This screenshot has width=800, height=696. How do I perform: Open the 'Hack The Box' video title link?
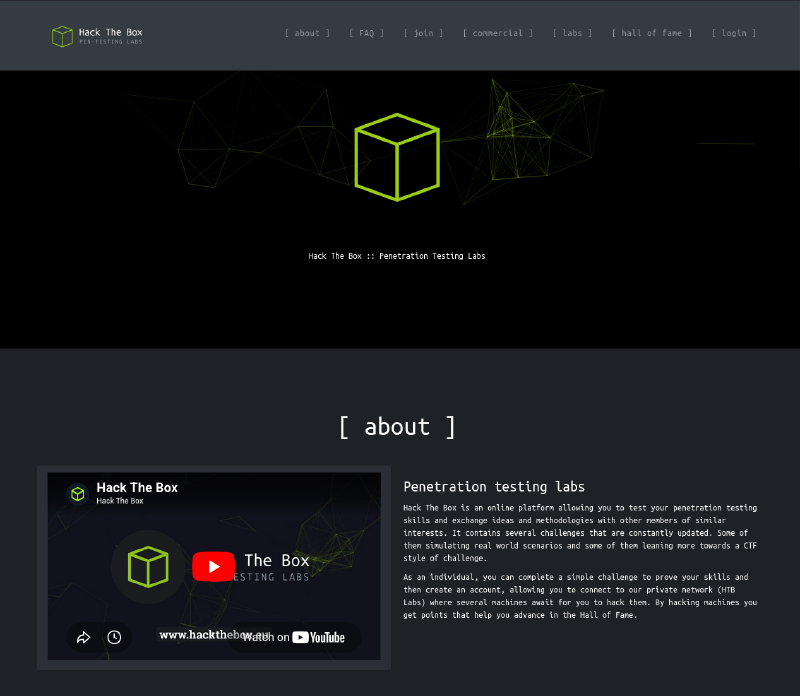click(137, 488)
